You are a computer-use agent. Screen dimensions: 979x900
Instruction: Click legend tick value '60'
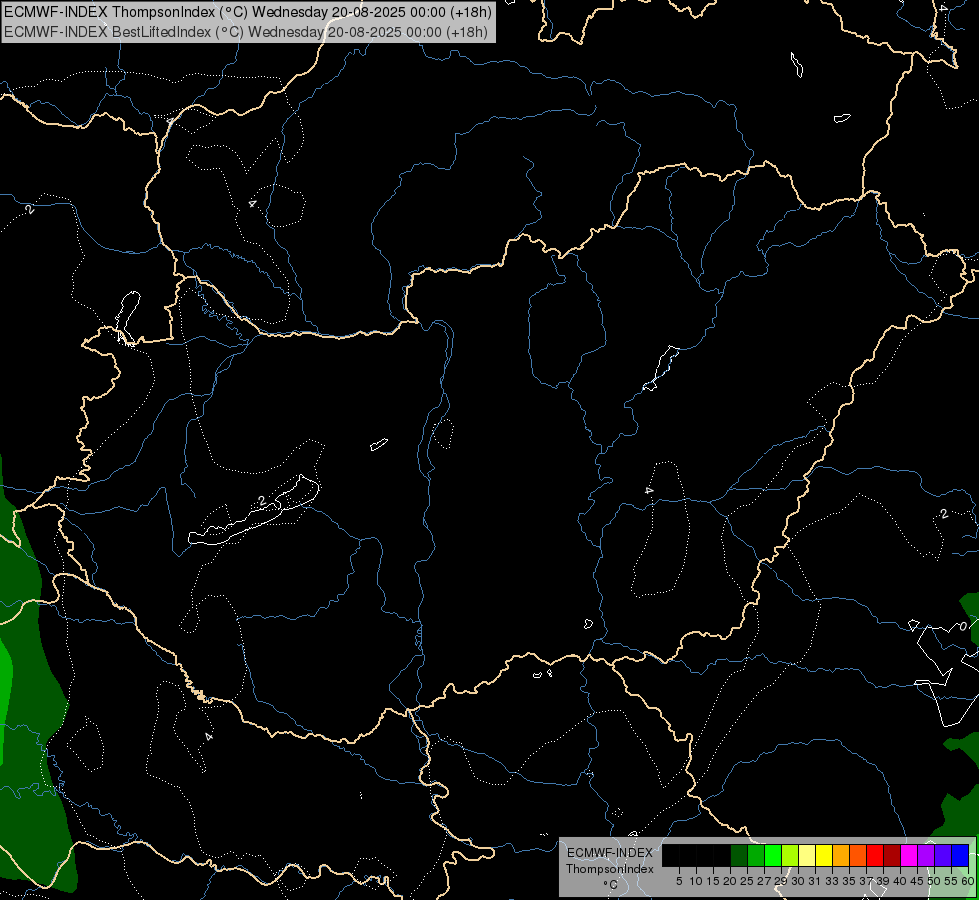(x=967, y=881)
